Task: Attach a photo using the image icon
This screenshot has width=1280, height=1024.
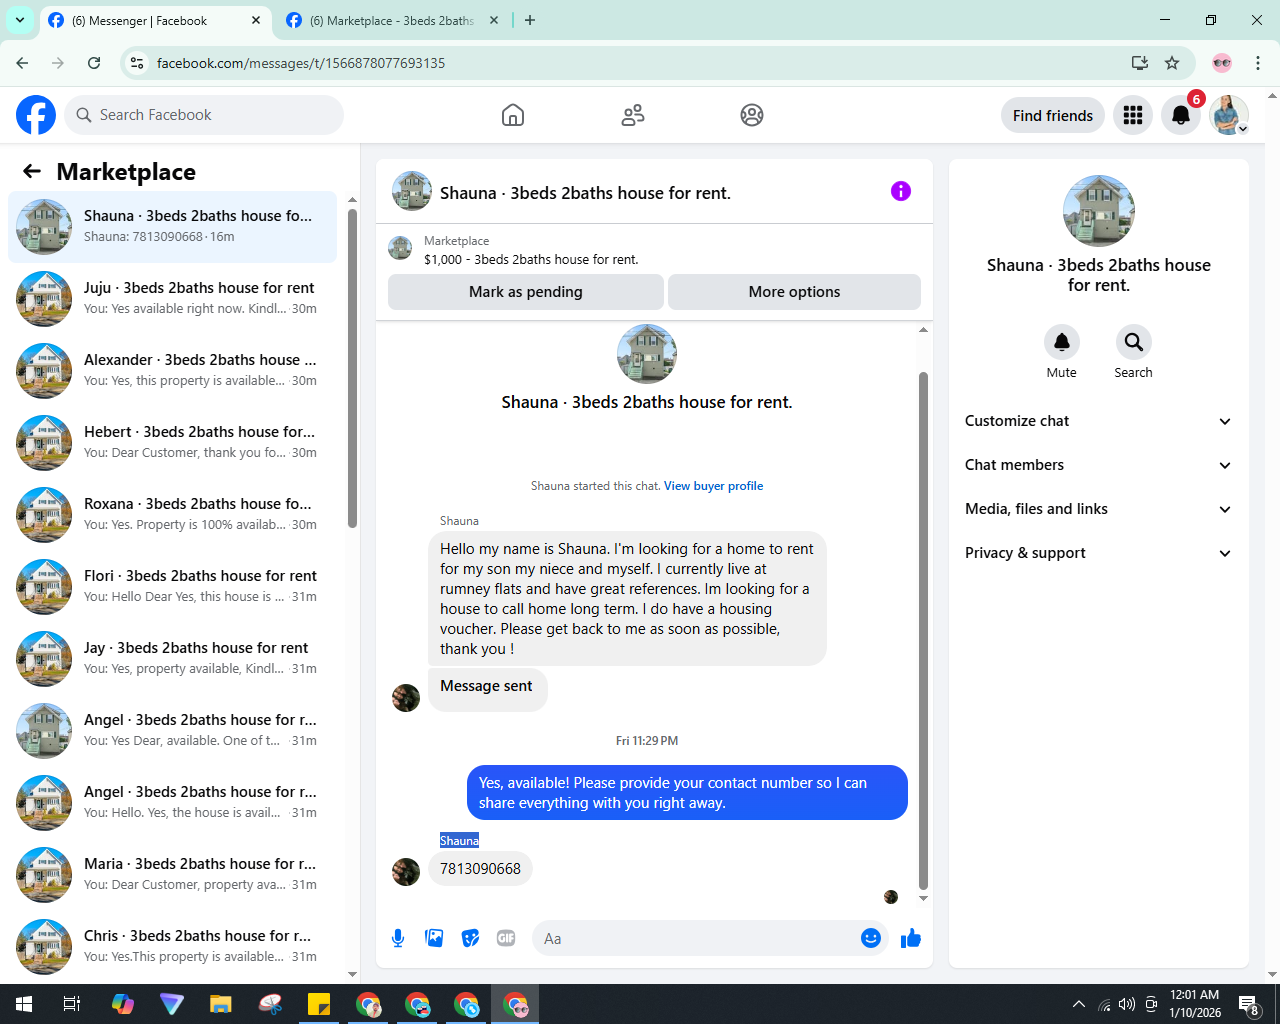Action: click(x=434, y=938)
